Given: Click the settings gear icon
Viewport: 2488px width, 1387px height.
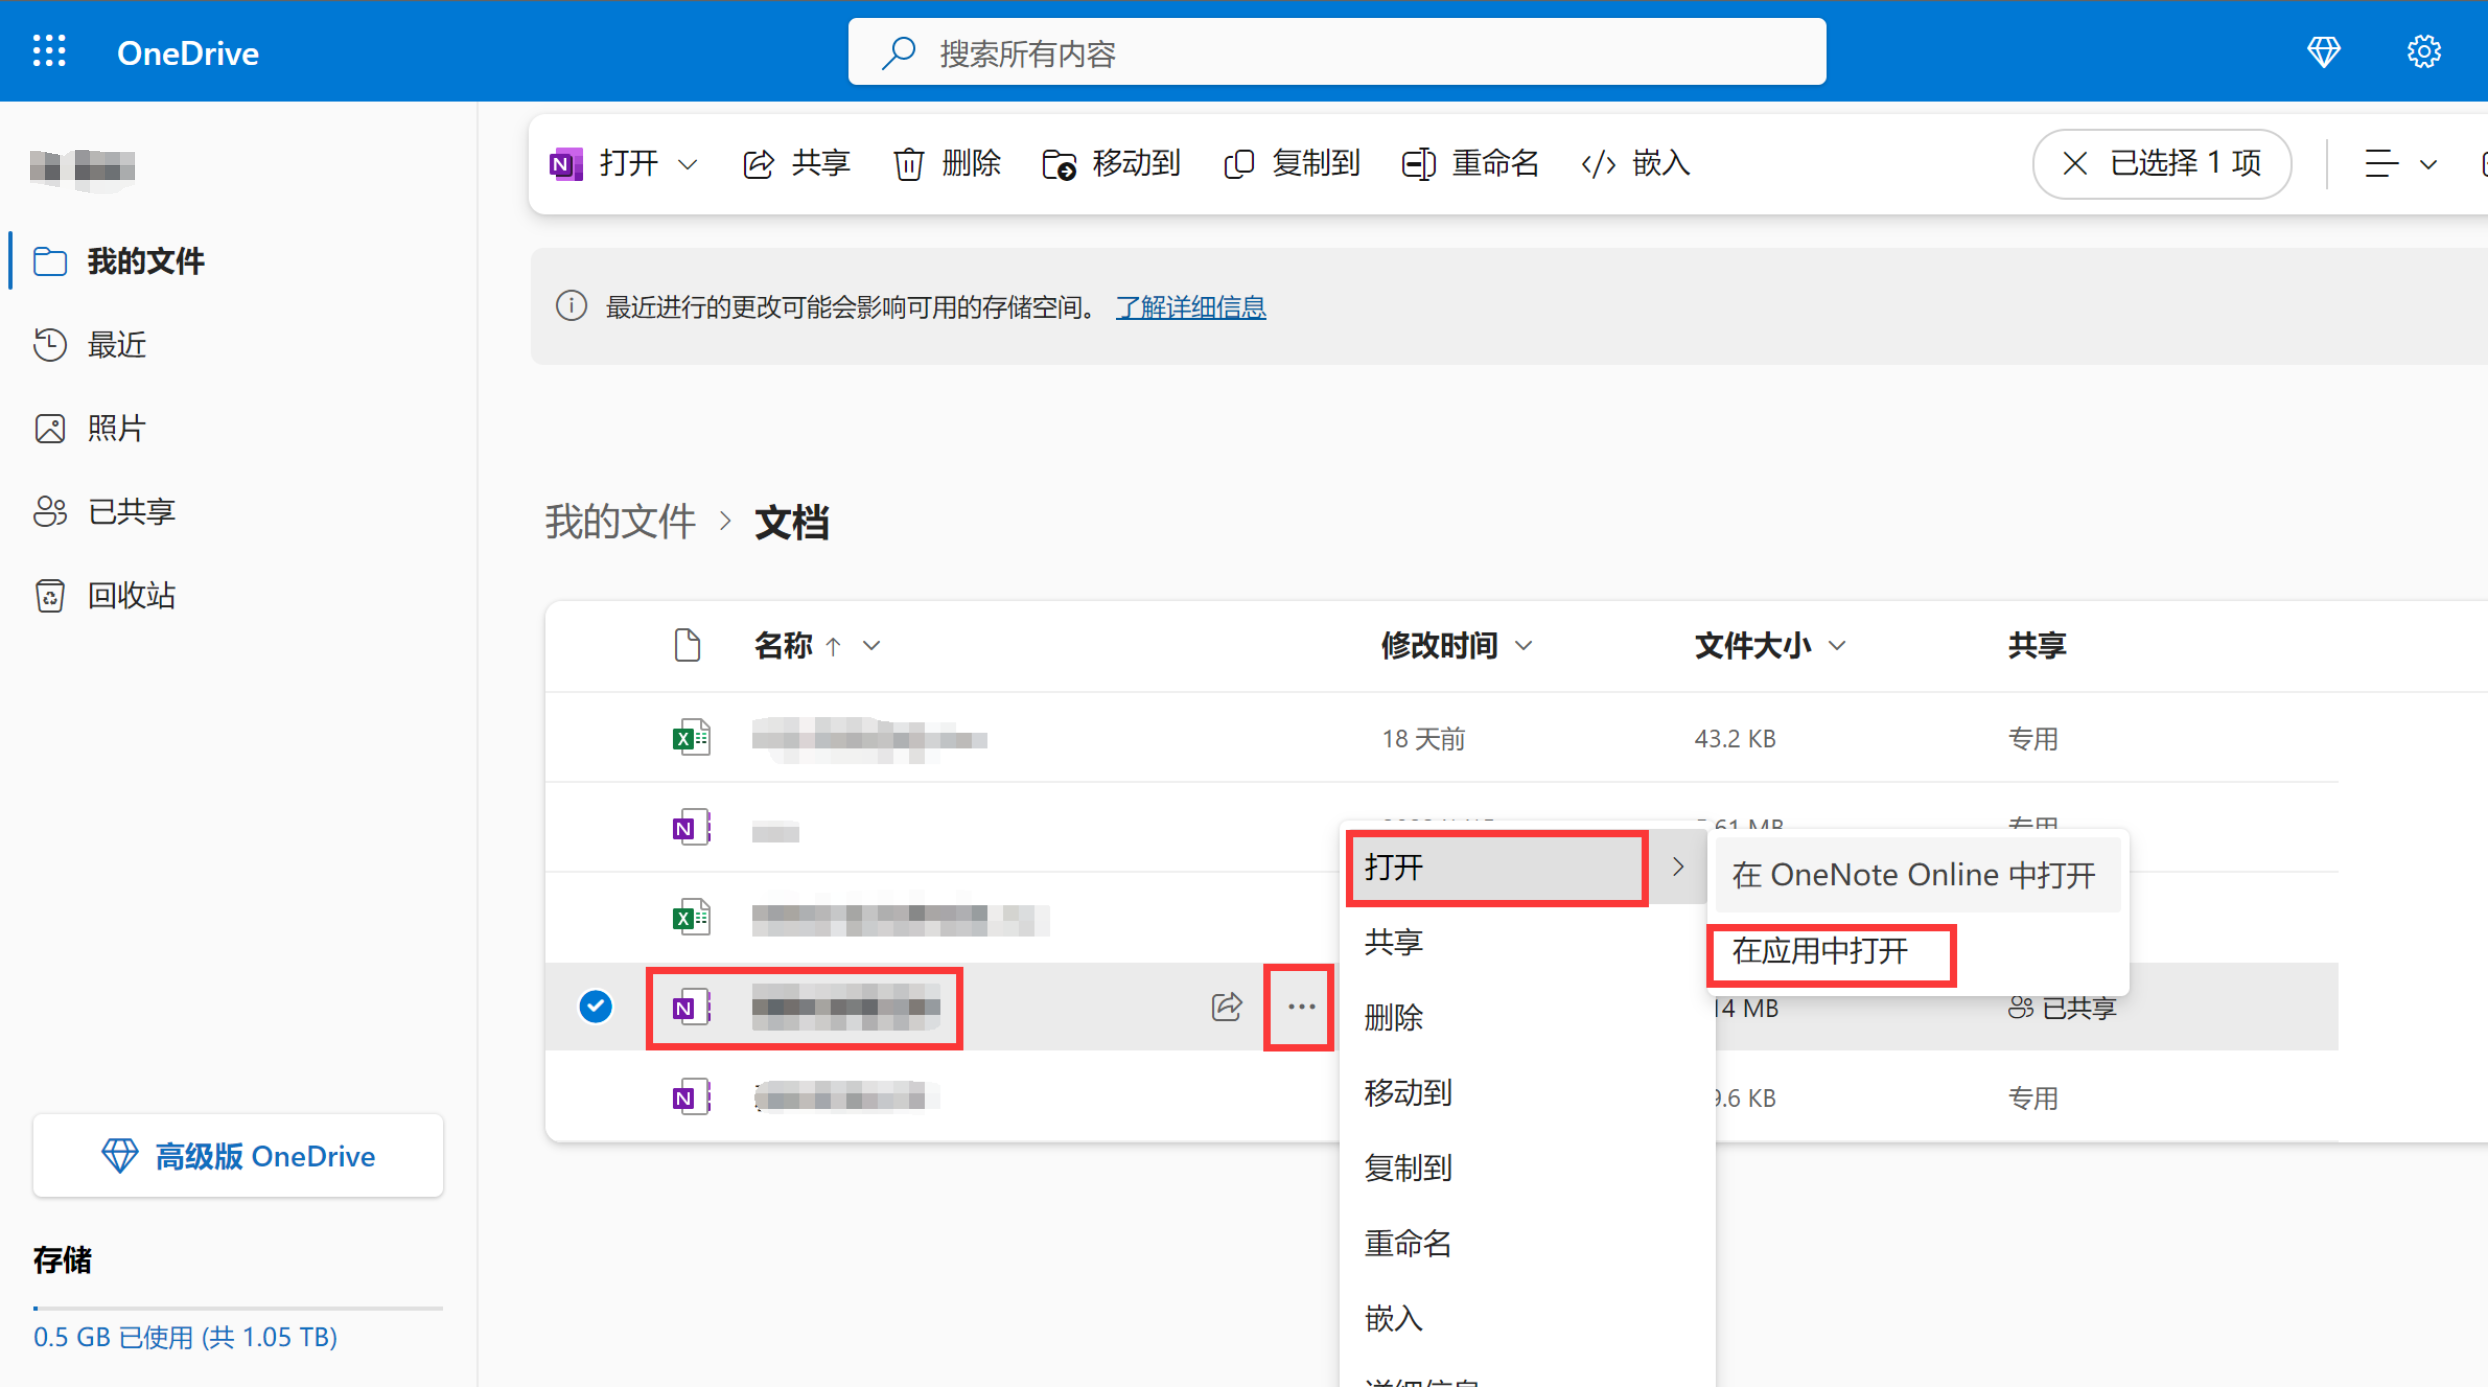Looking at the screenshot, I should click(x=2423, y=51).
